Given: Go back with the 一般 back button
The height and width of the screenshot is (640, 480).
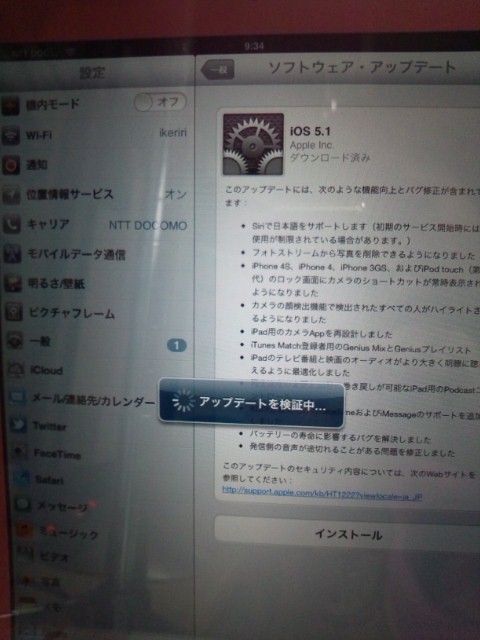Looking at the screenshot, I should click(218, 70).
